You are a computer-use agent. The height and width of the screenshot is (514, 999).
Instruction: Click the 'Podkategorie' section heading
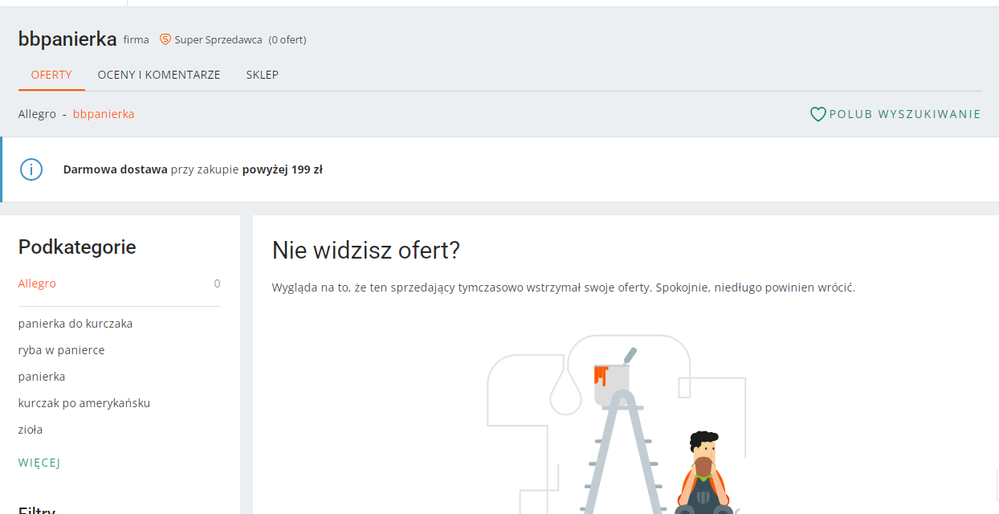coord(77,247)
